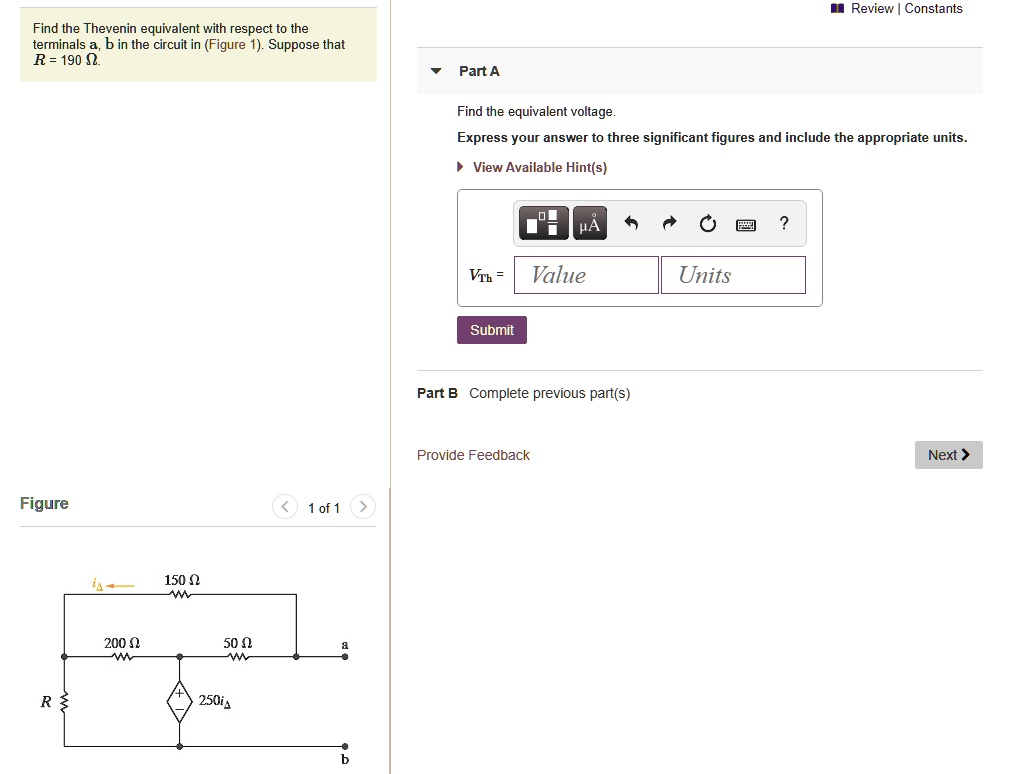Click the Provide Feedback link
The width and height of the screenshot is (1011, 774).
[x=473, y=455]
